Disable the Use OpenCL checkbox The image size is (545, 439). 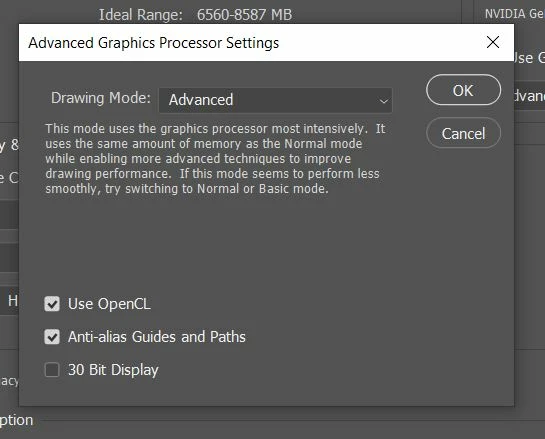52,304
